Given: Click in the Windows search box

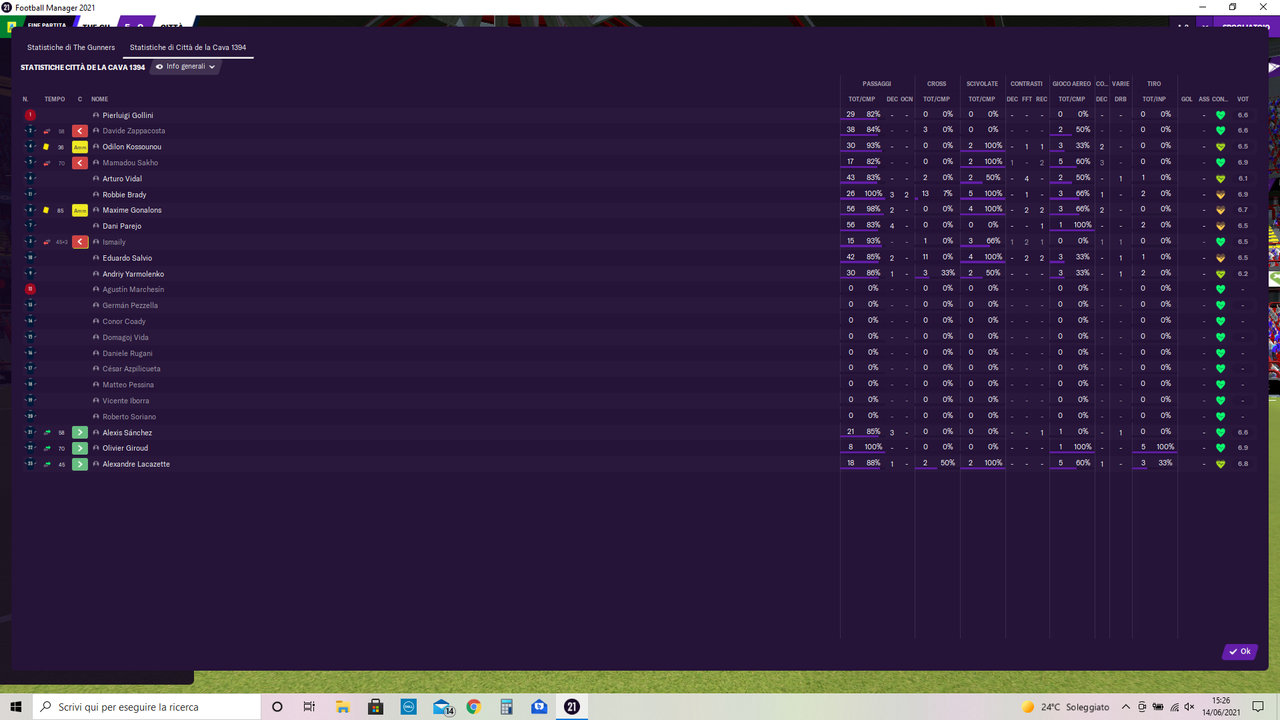Looking at the screenshot, I should [x=146, y=707].
